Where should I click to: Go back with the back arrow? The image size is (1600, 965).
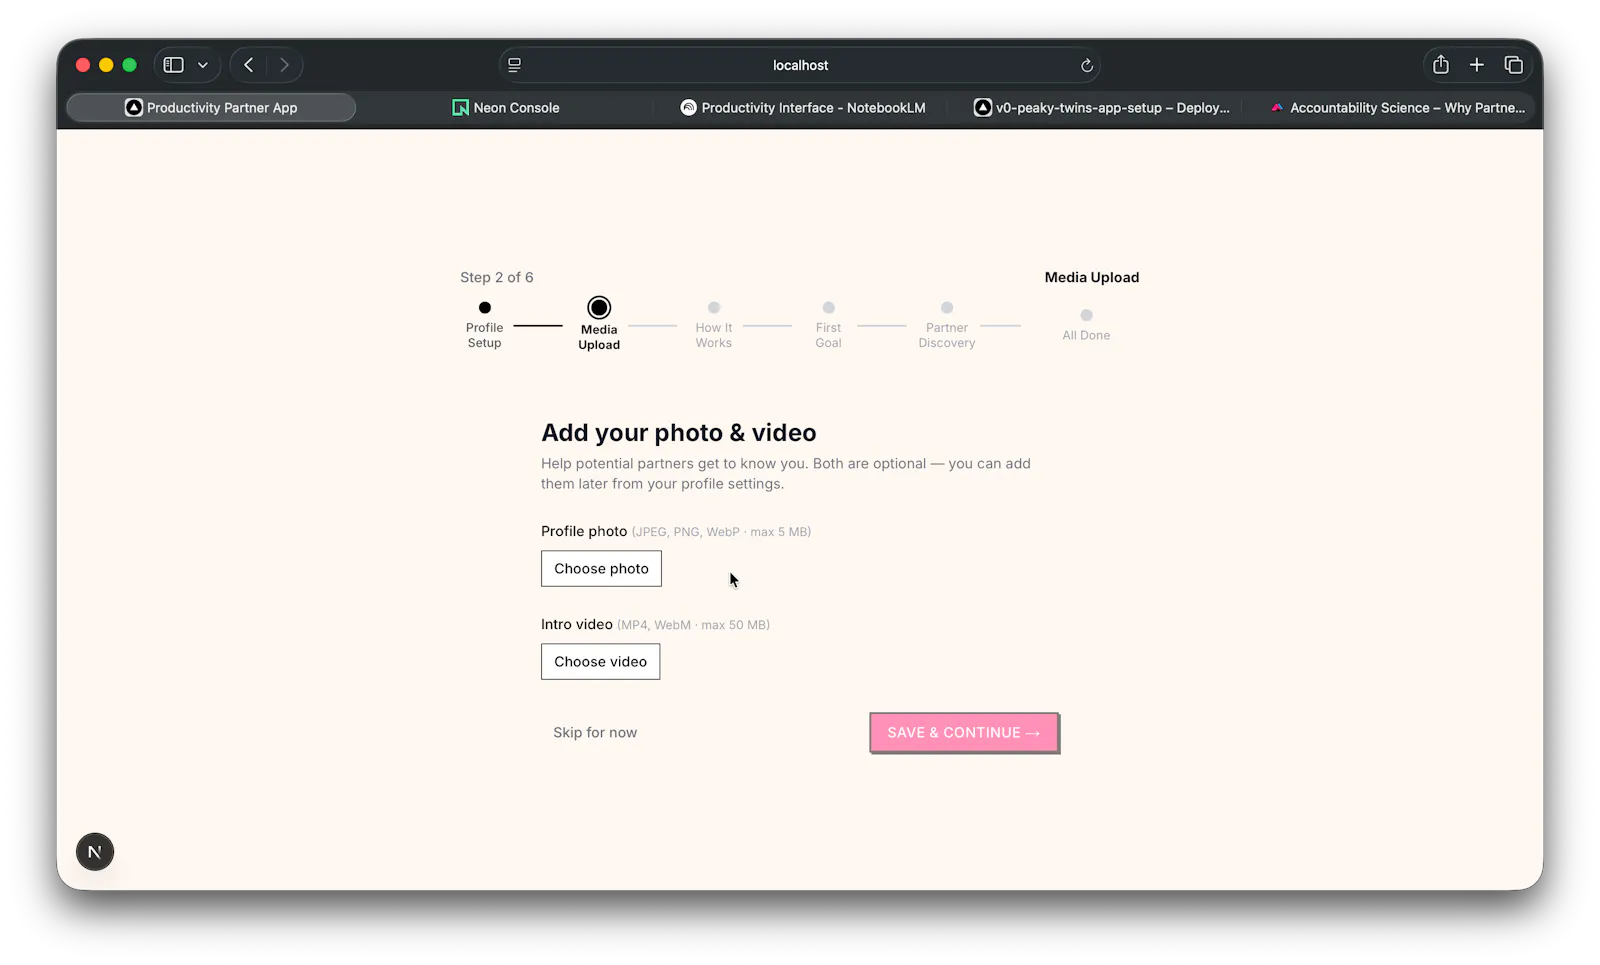(249, 65)
